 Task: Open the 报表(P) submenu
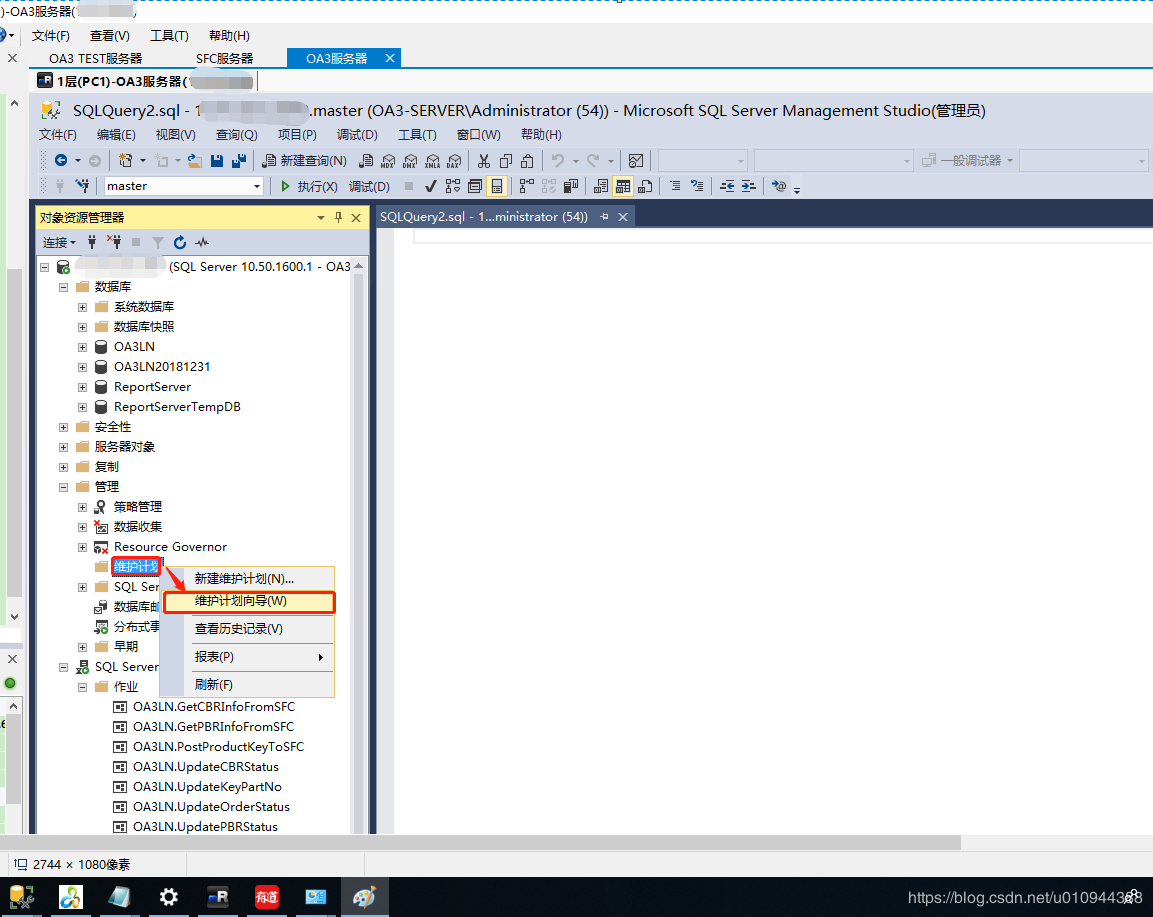249,657
